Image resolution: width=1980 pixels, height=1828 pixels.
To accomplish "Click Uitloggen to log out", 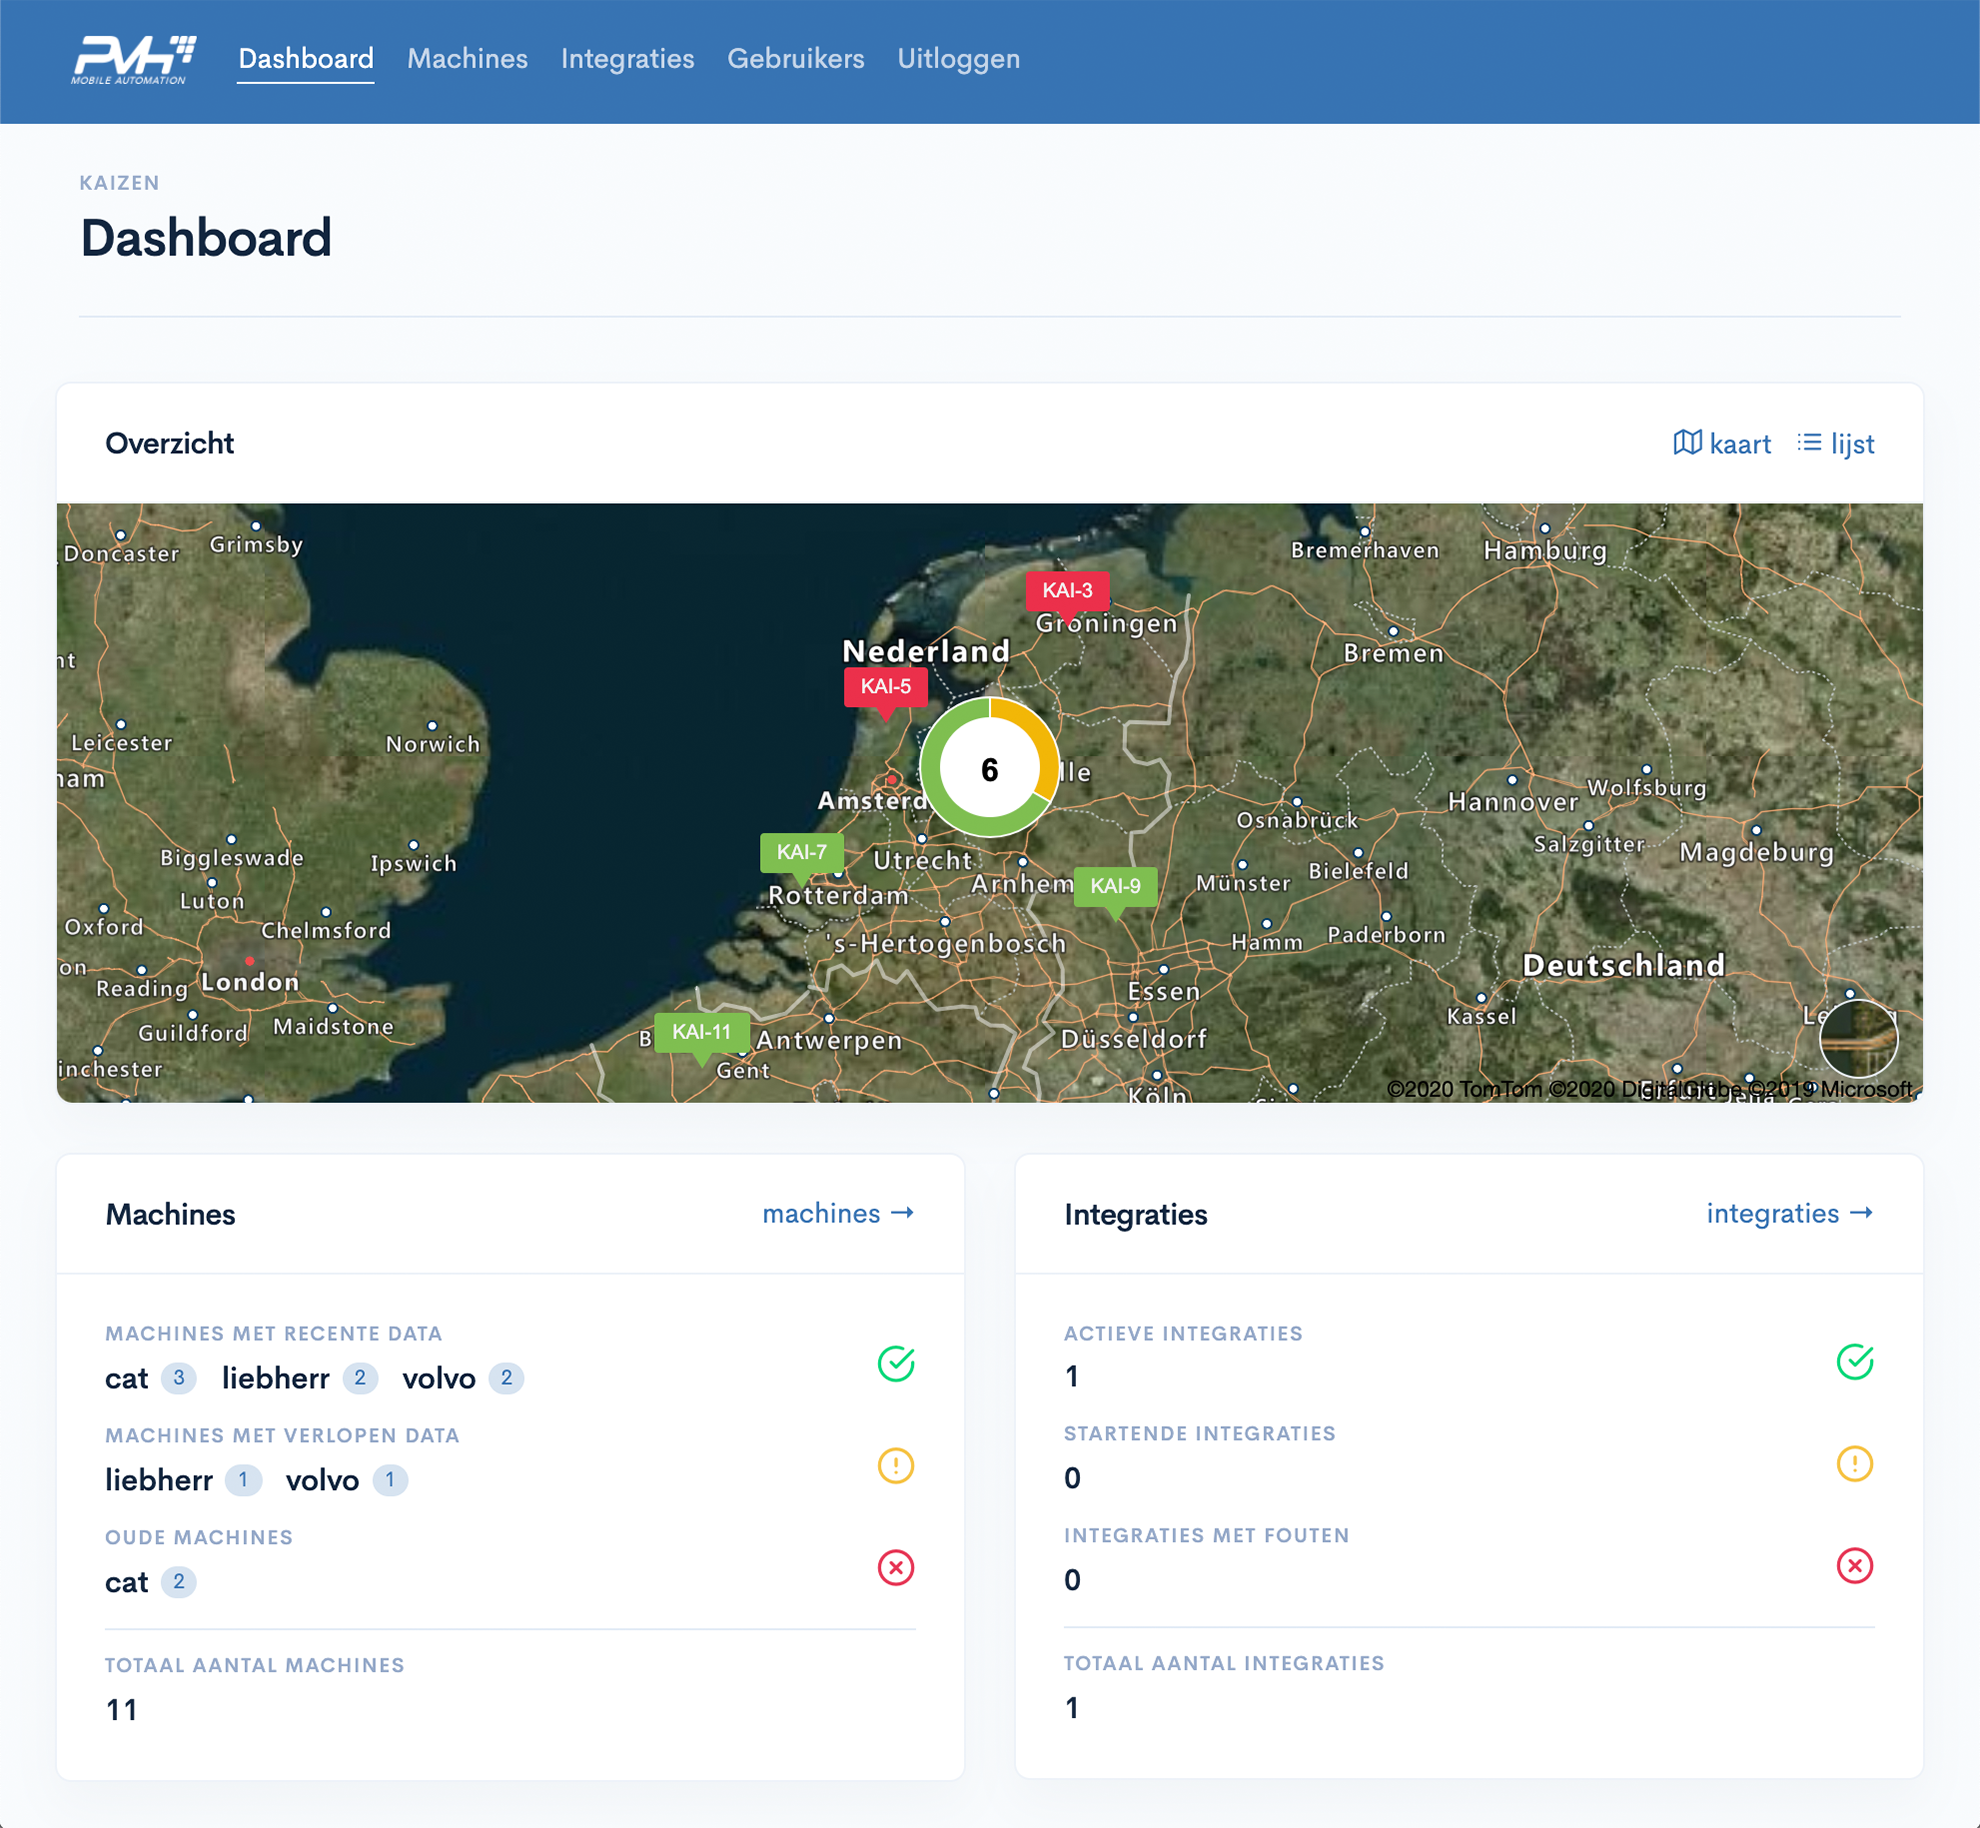I will pos(958,59).
